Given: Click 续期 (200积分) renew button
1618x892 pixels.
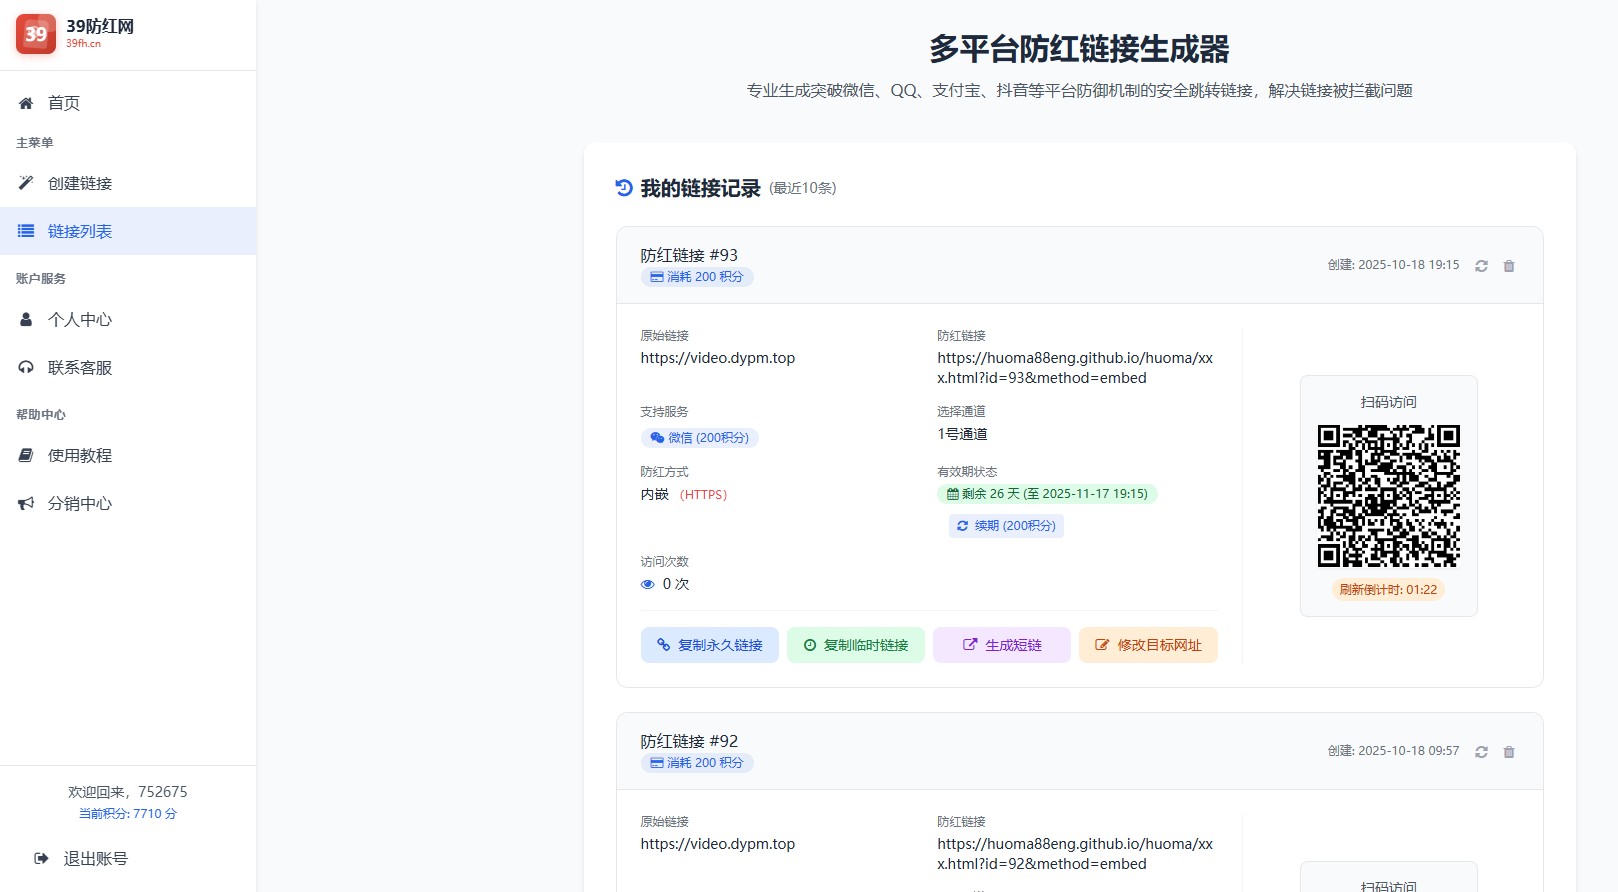Looking at the screenshot, I should pos(1006,526).
